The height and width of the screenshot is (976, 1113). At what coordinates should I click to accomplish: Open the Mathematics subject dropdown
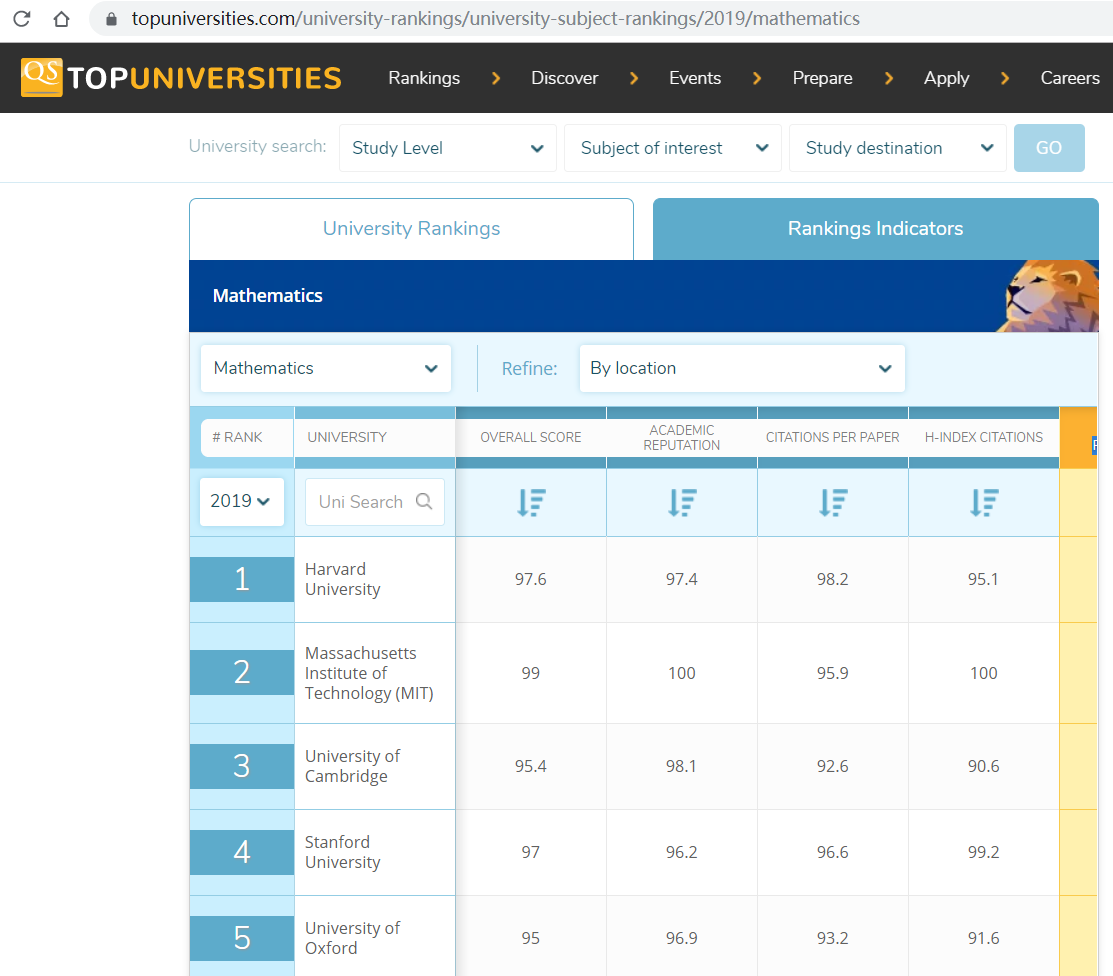pyautogui.click(x=325, y=368)
